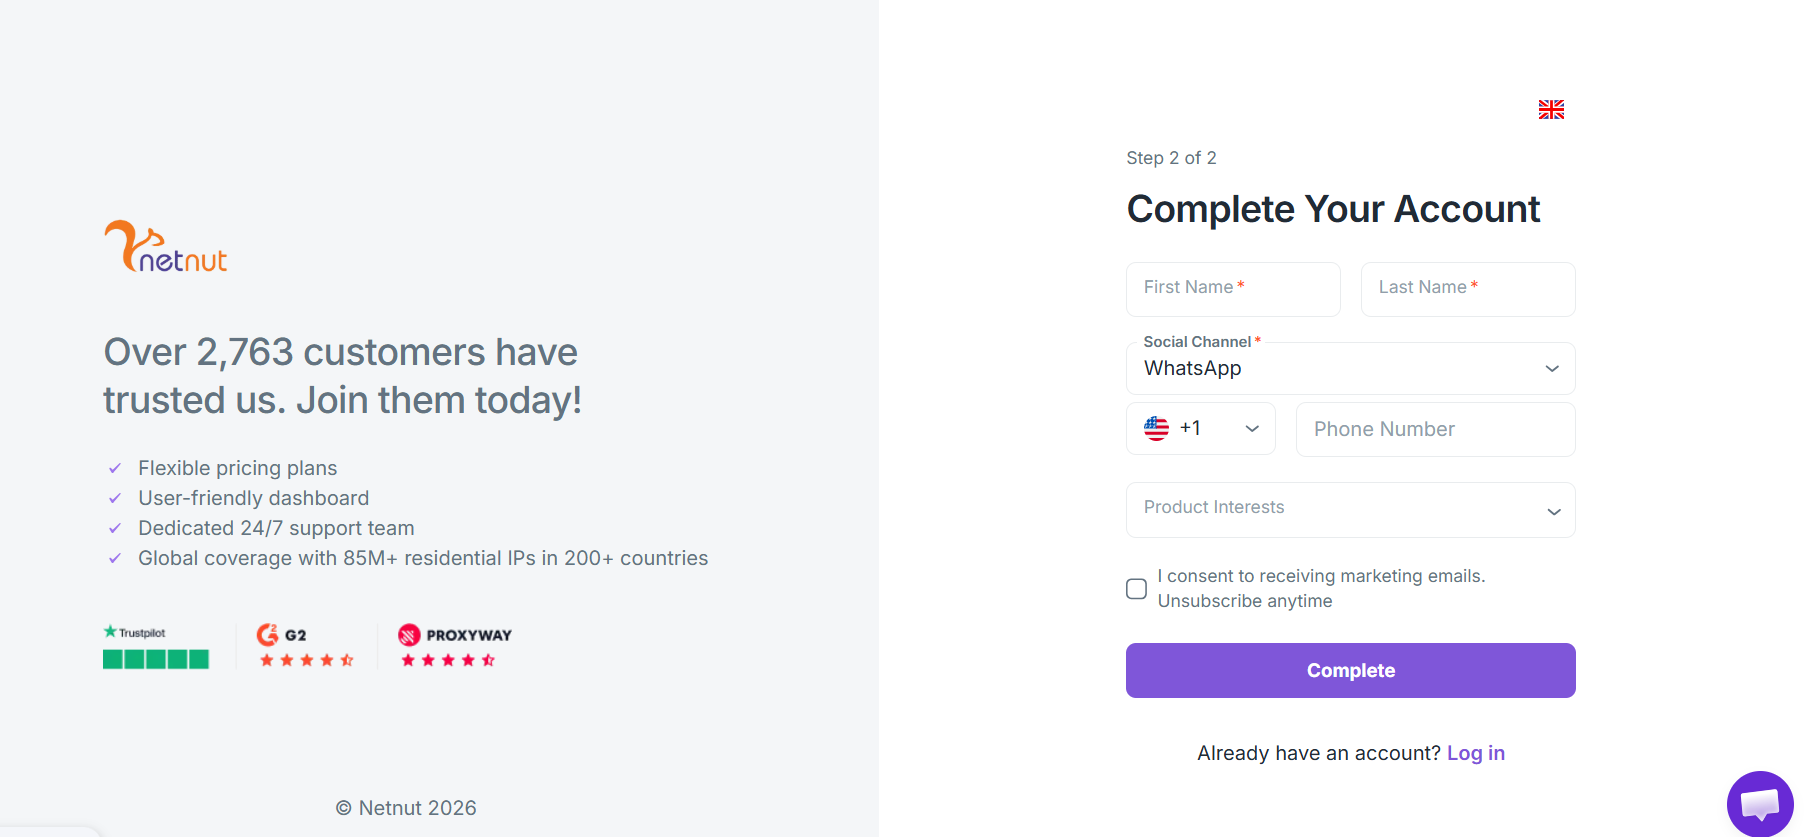This screenshot has height=837, width=1805.
Task: Click the marketing emails consent text
Action: (x=1320, y=588)
